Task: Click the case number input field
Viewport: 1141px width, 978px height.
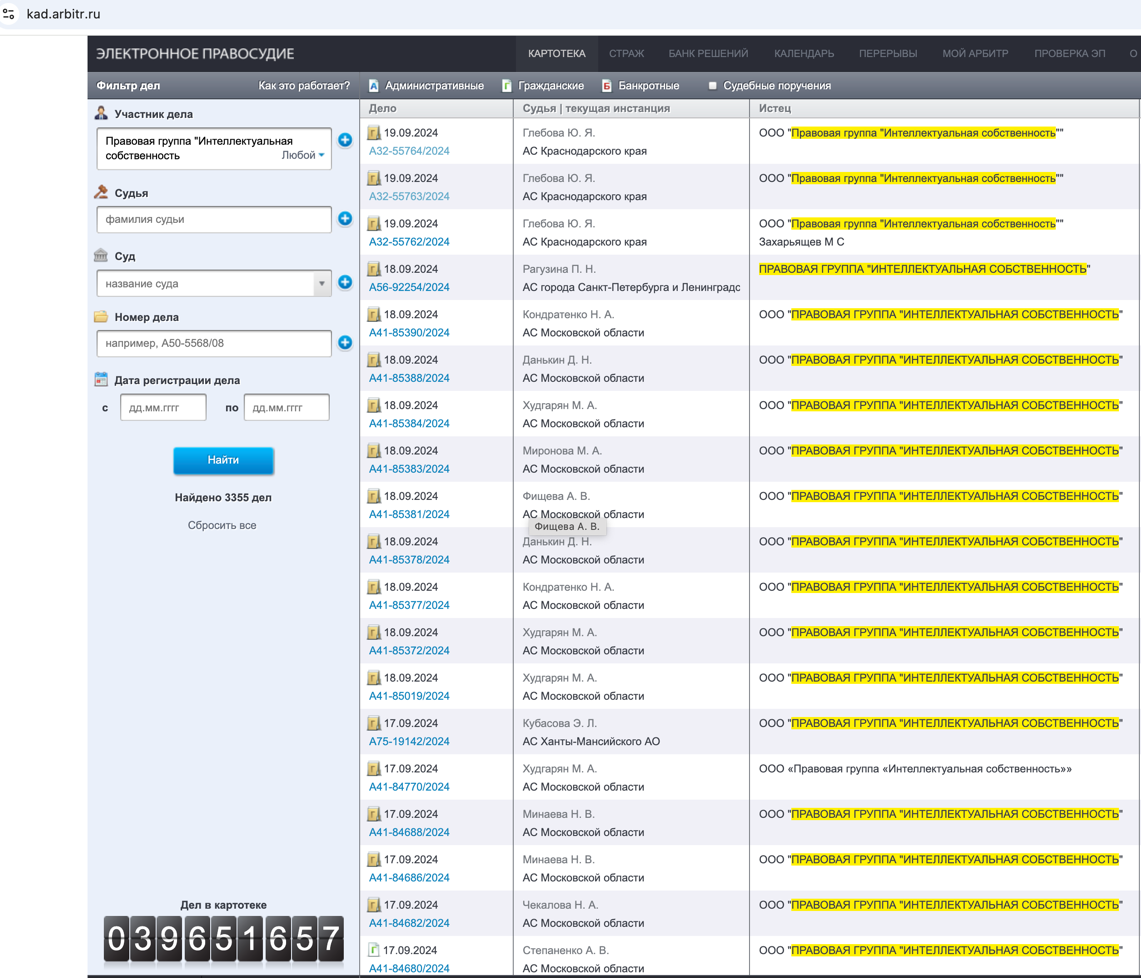Action: pyautogui.click(x=214, y=343)
